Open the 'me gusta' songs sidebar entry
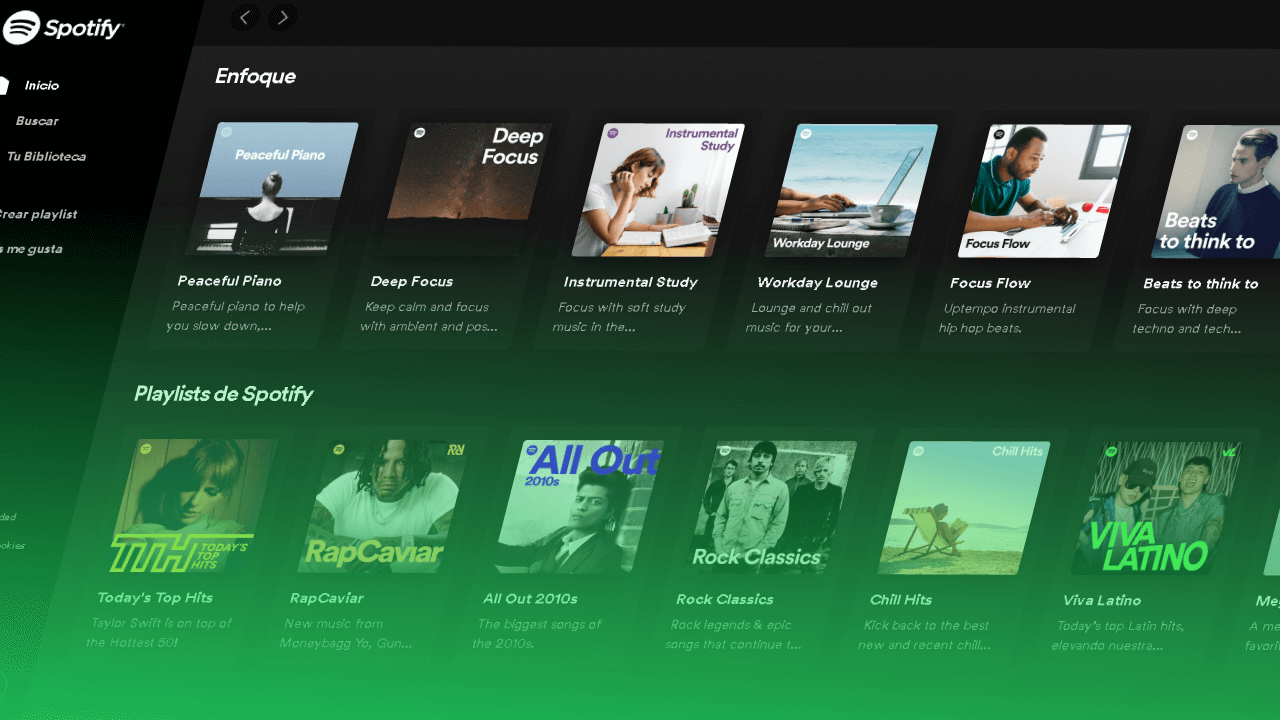This screenshot has width=1280, height=720. click(x=32, y=249)
